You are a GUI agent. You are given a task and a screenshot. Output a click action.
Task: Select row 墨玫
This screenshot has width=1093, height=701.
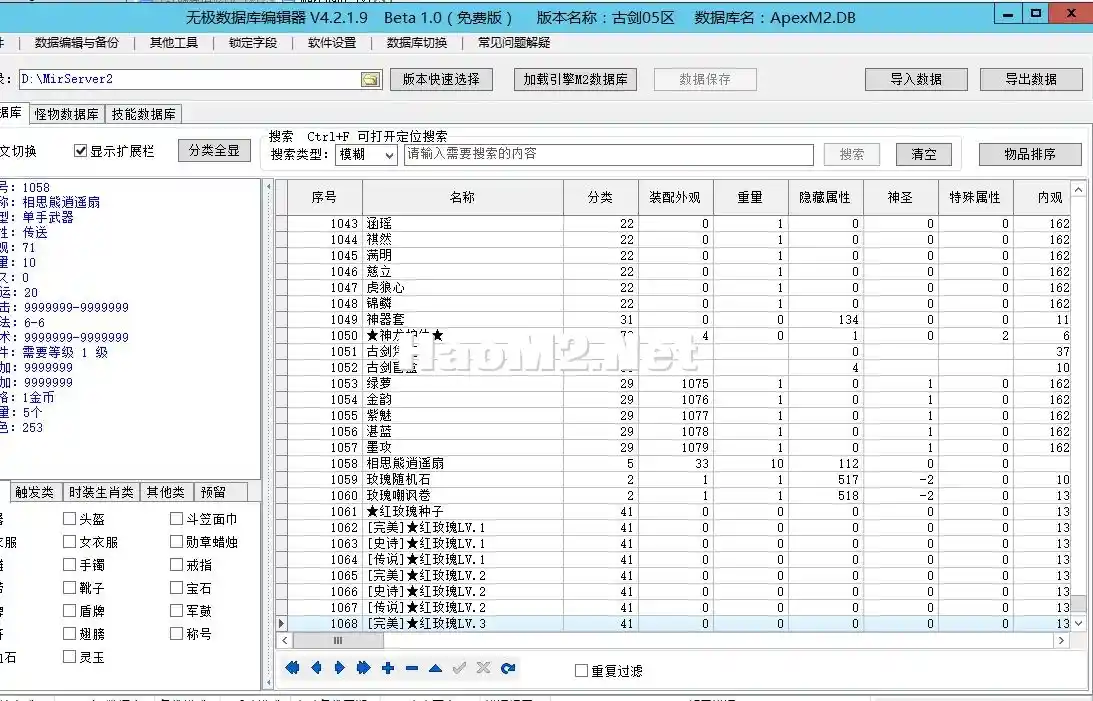click(x=673, y=447)
